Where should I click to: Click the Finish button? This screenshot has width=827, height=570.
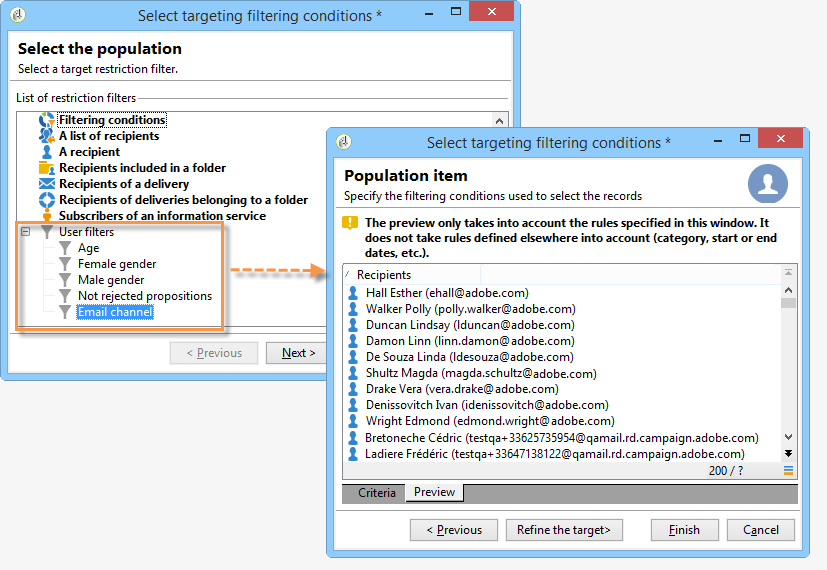tap(684, 530)
